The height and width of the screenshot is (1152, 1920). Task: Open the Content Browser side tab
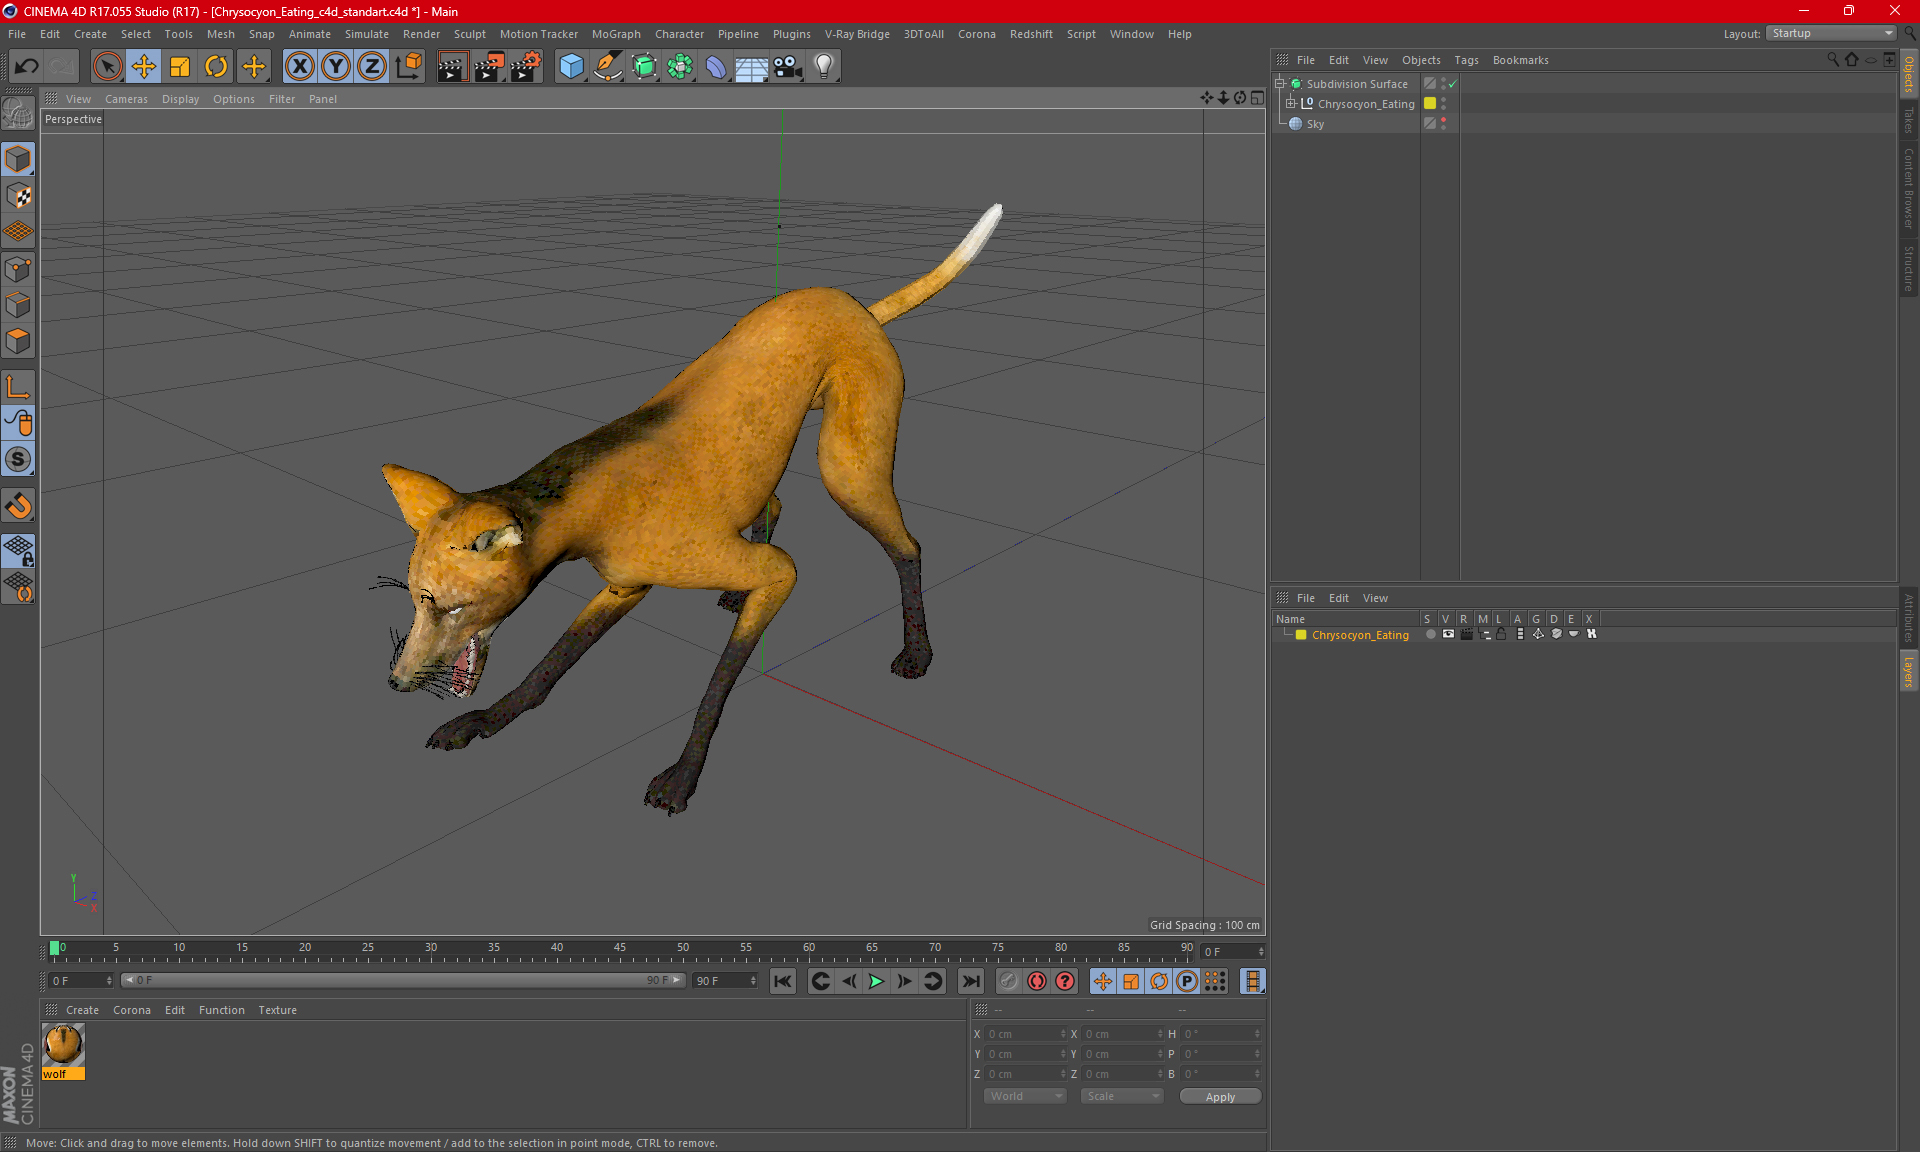(x=1908, y=188)
